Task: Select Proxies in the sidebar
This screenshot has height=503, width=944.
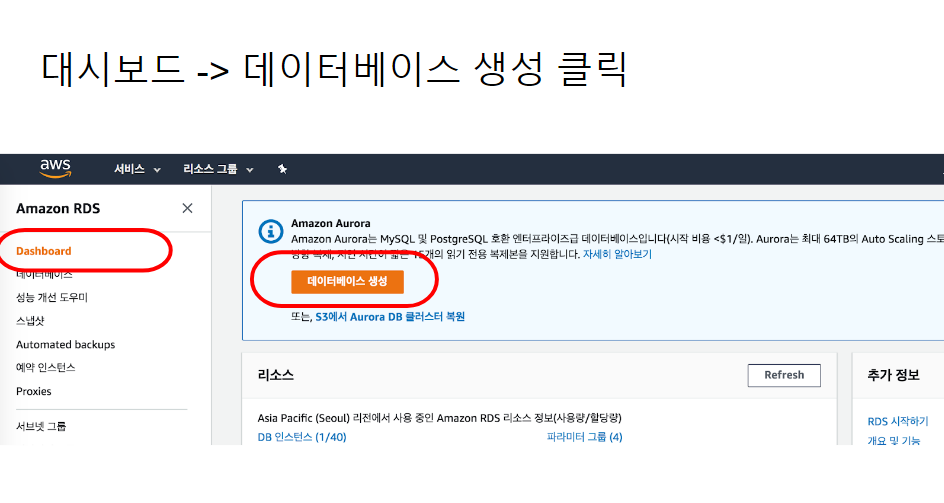Action: [34, 391]
